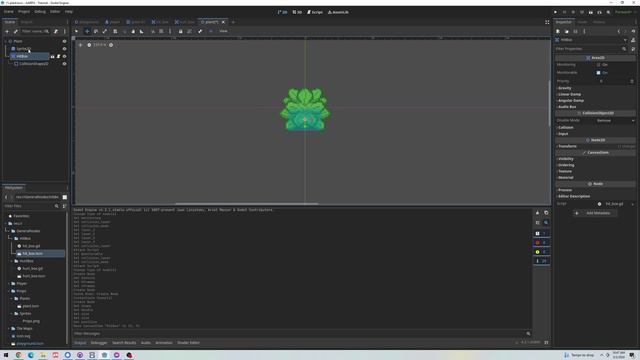Activate the Move Mode tool
Screen dimensions: 640x360
click(x=87, y=31)
